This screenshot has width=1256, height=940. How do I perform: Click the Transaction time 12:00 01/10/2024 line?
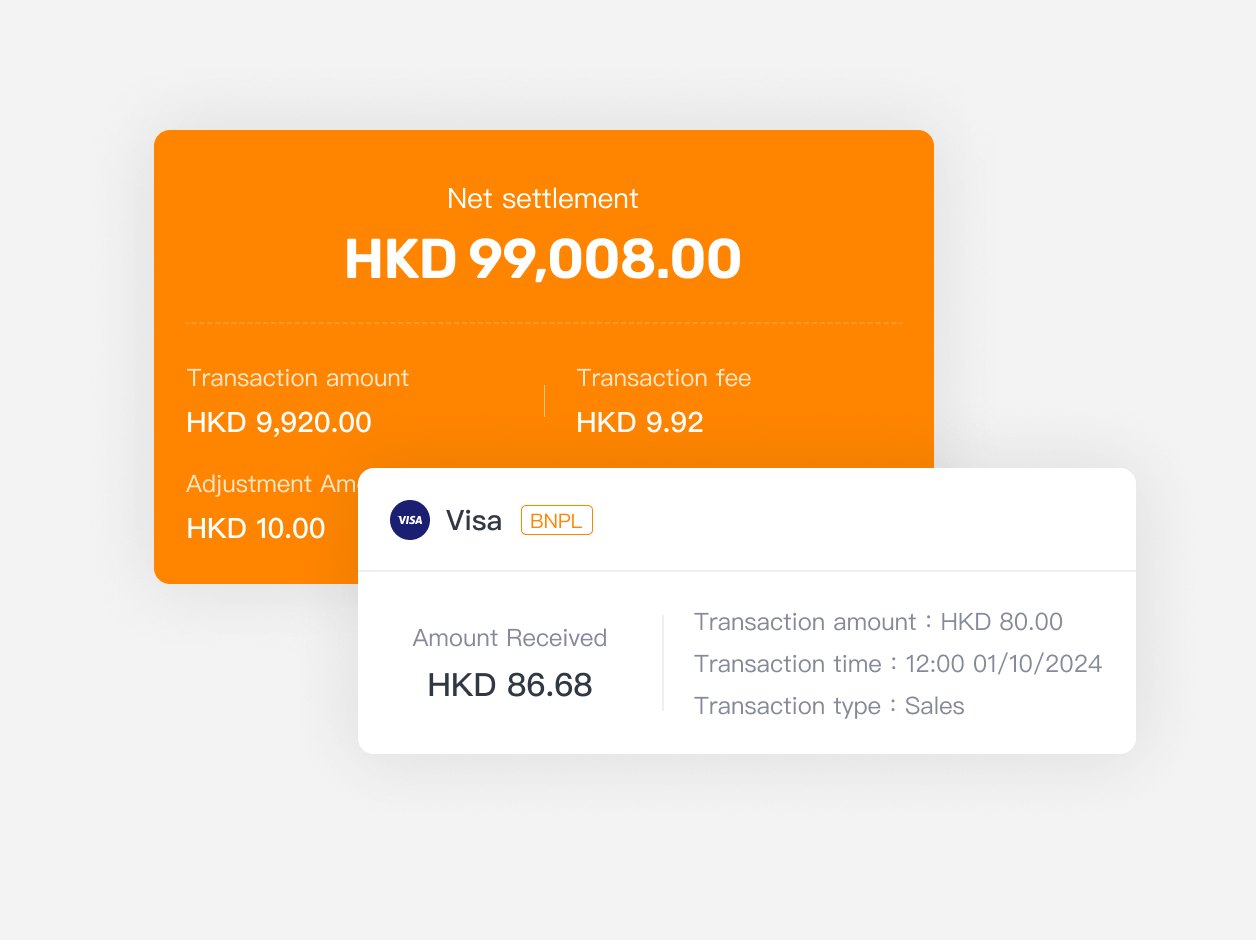(898, 664)
